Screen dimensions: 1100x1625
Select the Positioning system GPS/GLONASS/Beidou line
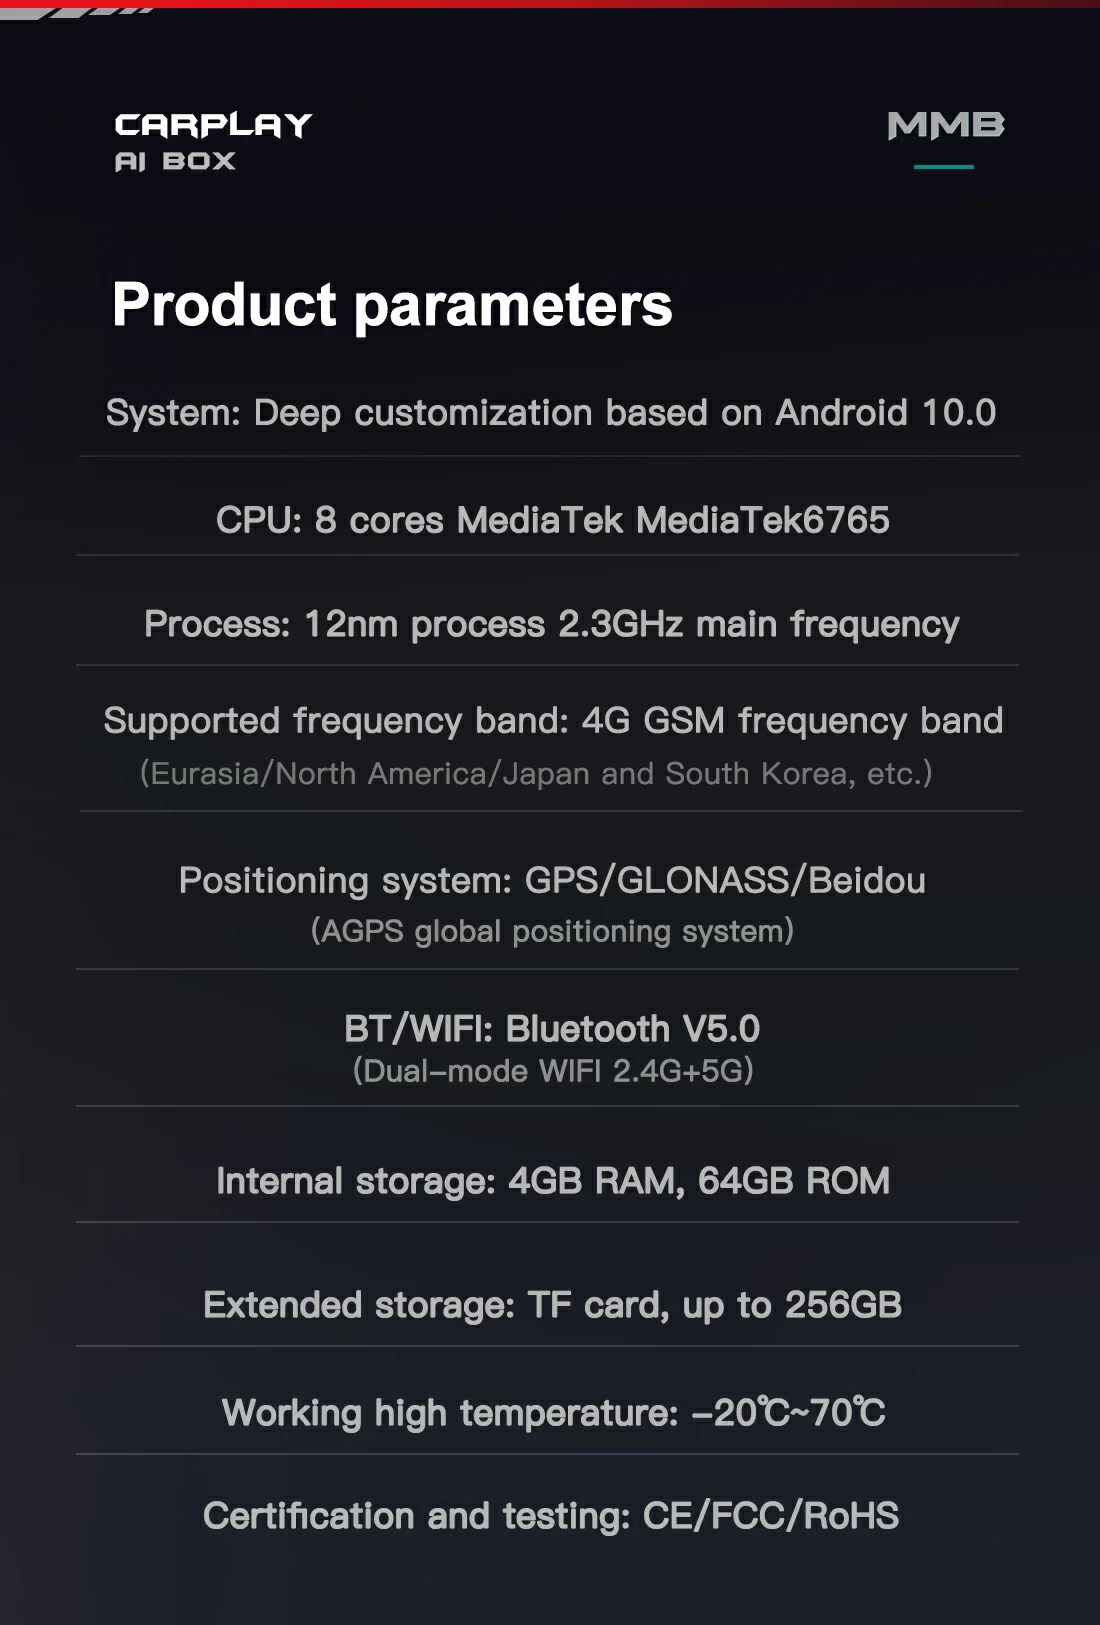point(552,880)
